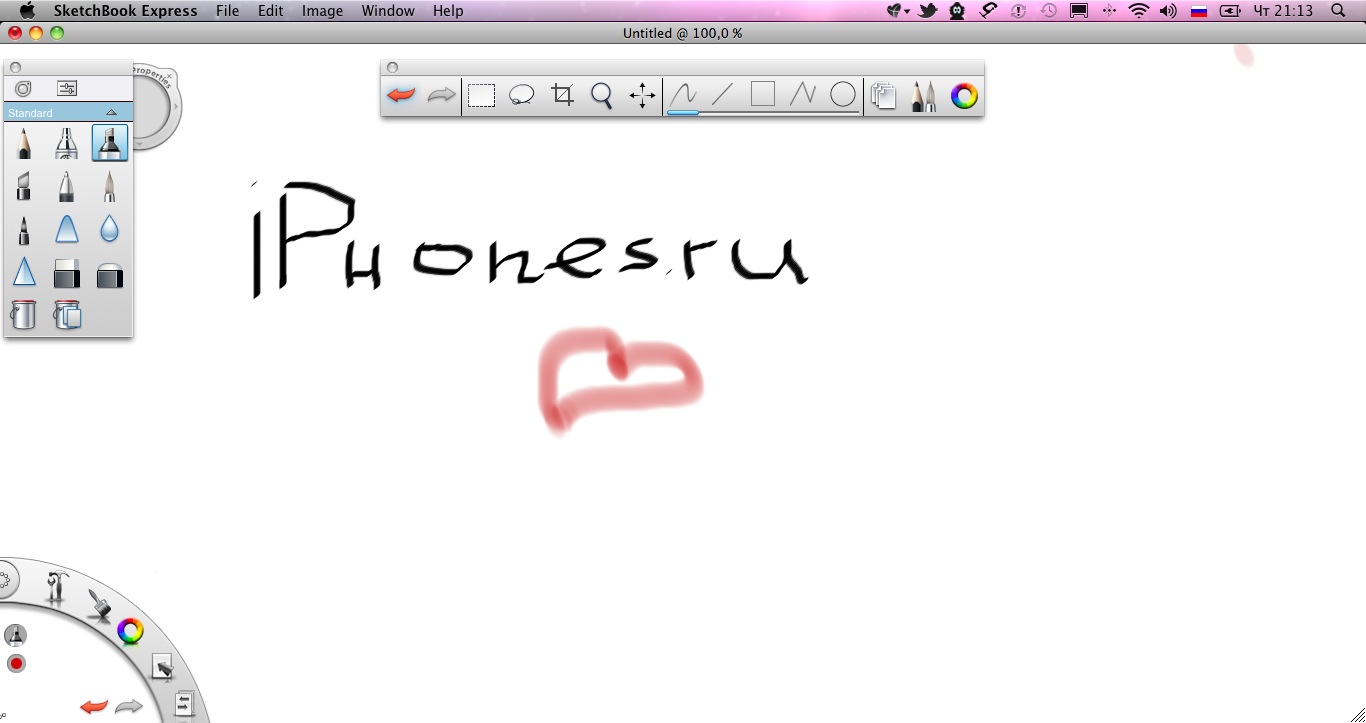1366x723 pixels.
Task: Open the Edit menu
Action: click(271, 11)
